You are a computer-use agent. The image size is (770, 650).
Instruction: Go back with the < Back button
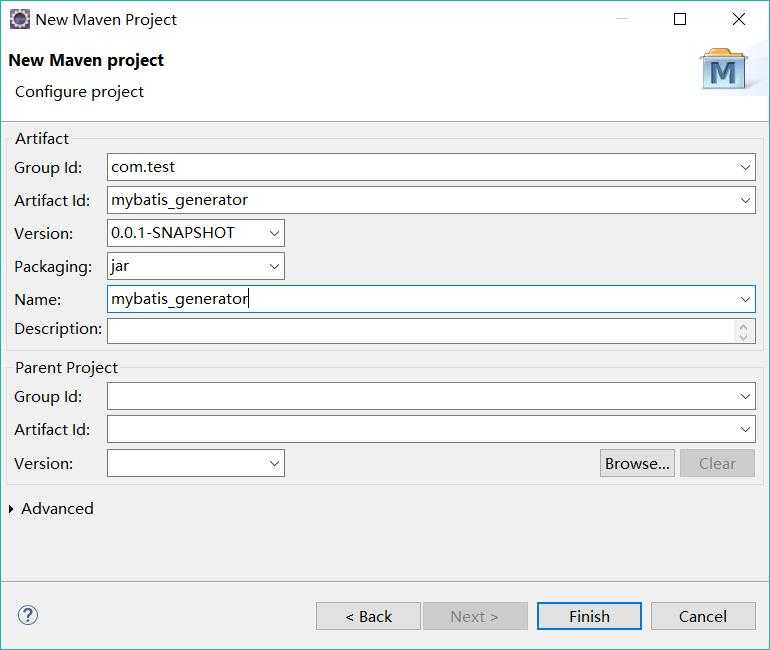click(368, 616)
